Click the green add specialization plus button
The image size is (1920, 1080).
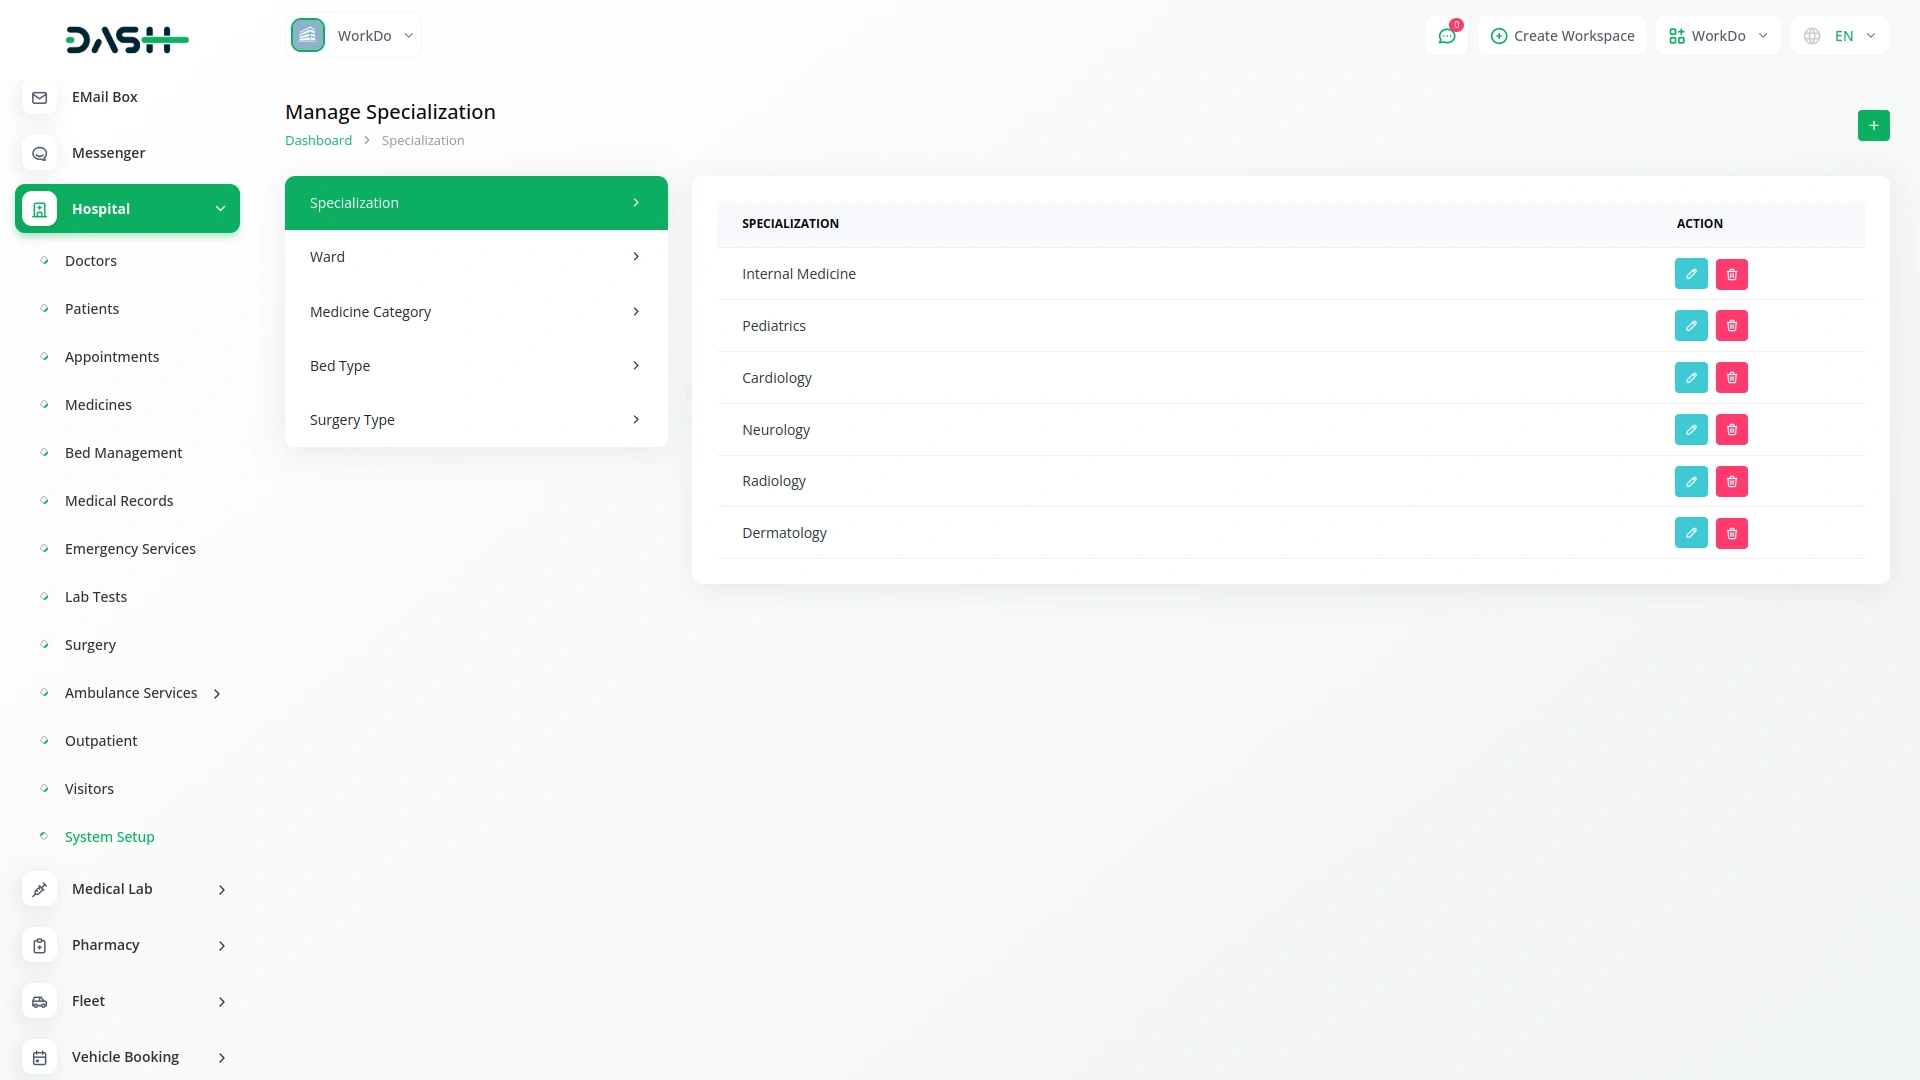1873,125
